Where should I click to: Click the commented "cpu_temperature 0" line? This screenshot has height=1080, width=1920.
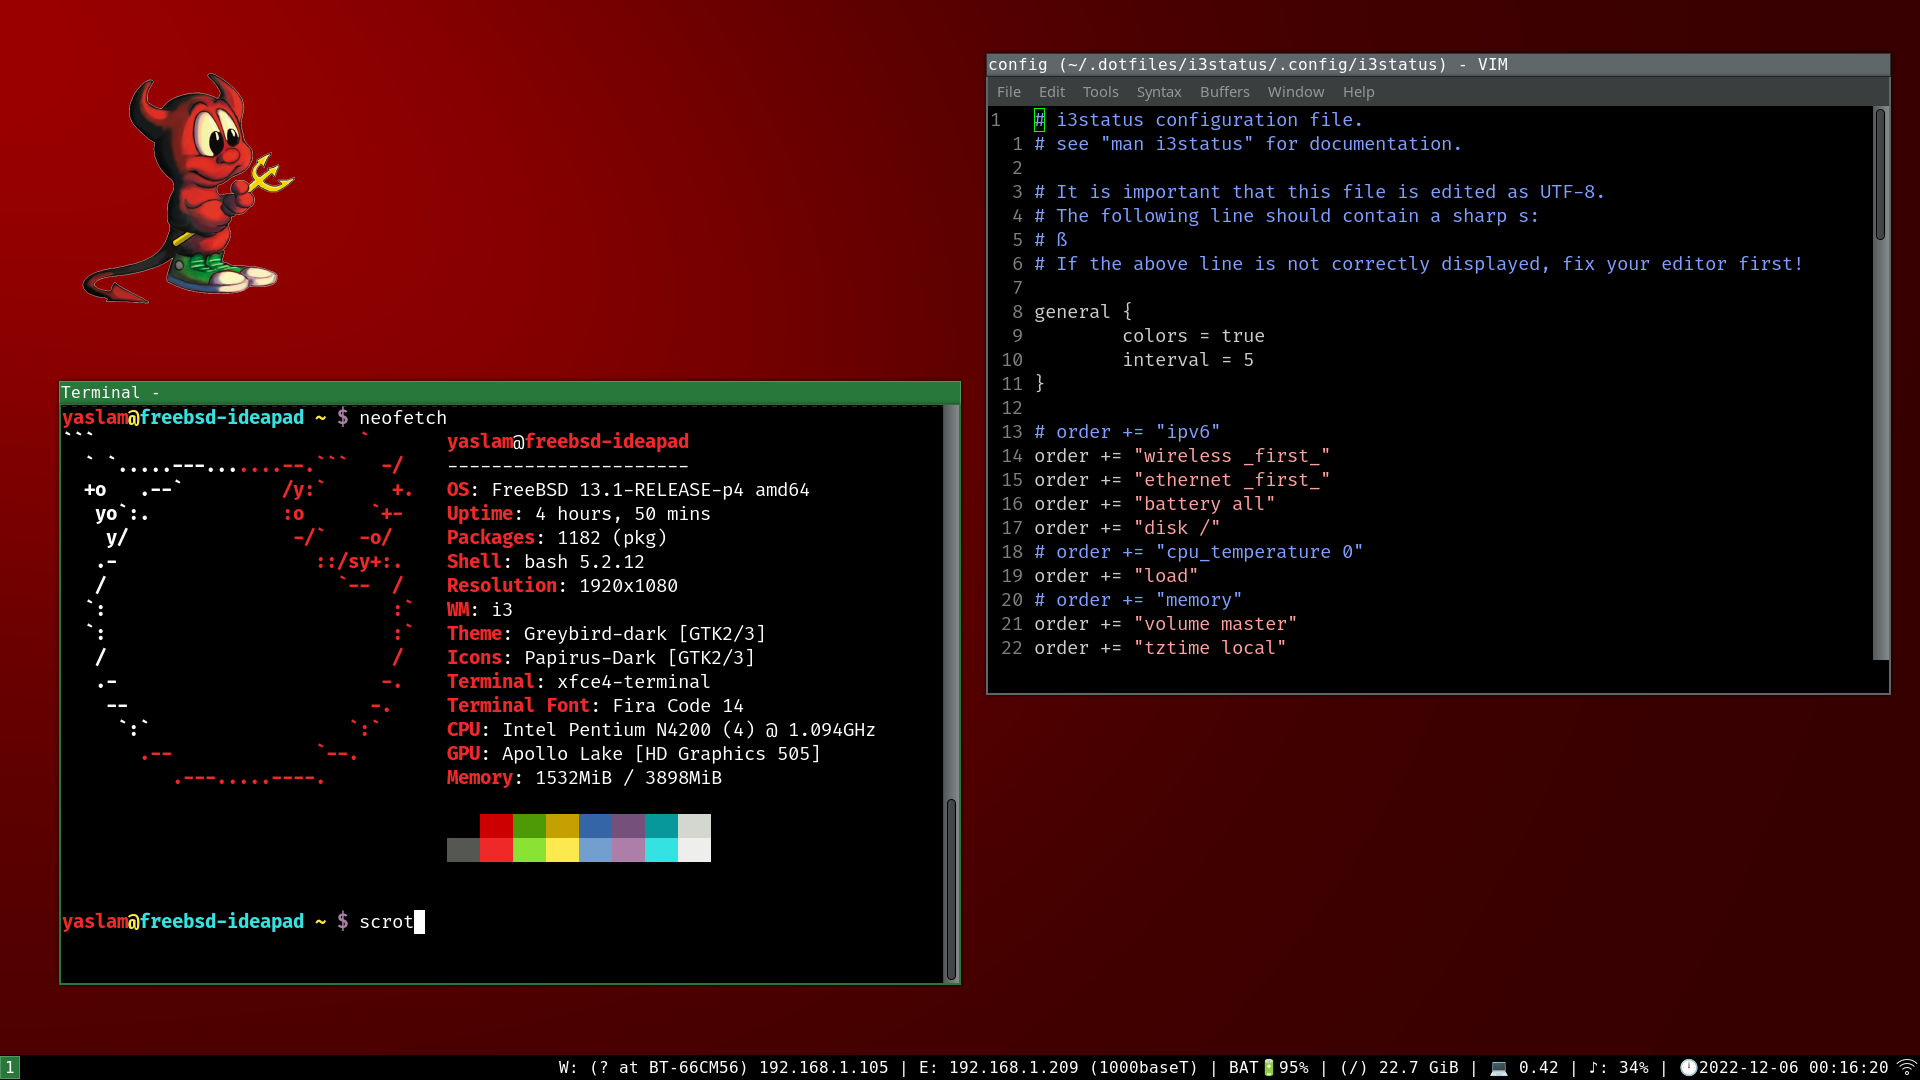pos(1199,552)
